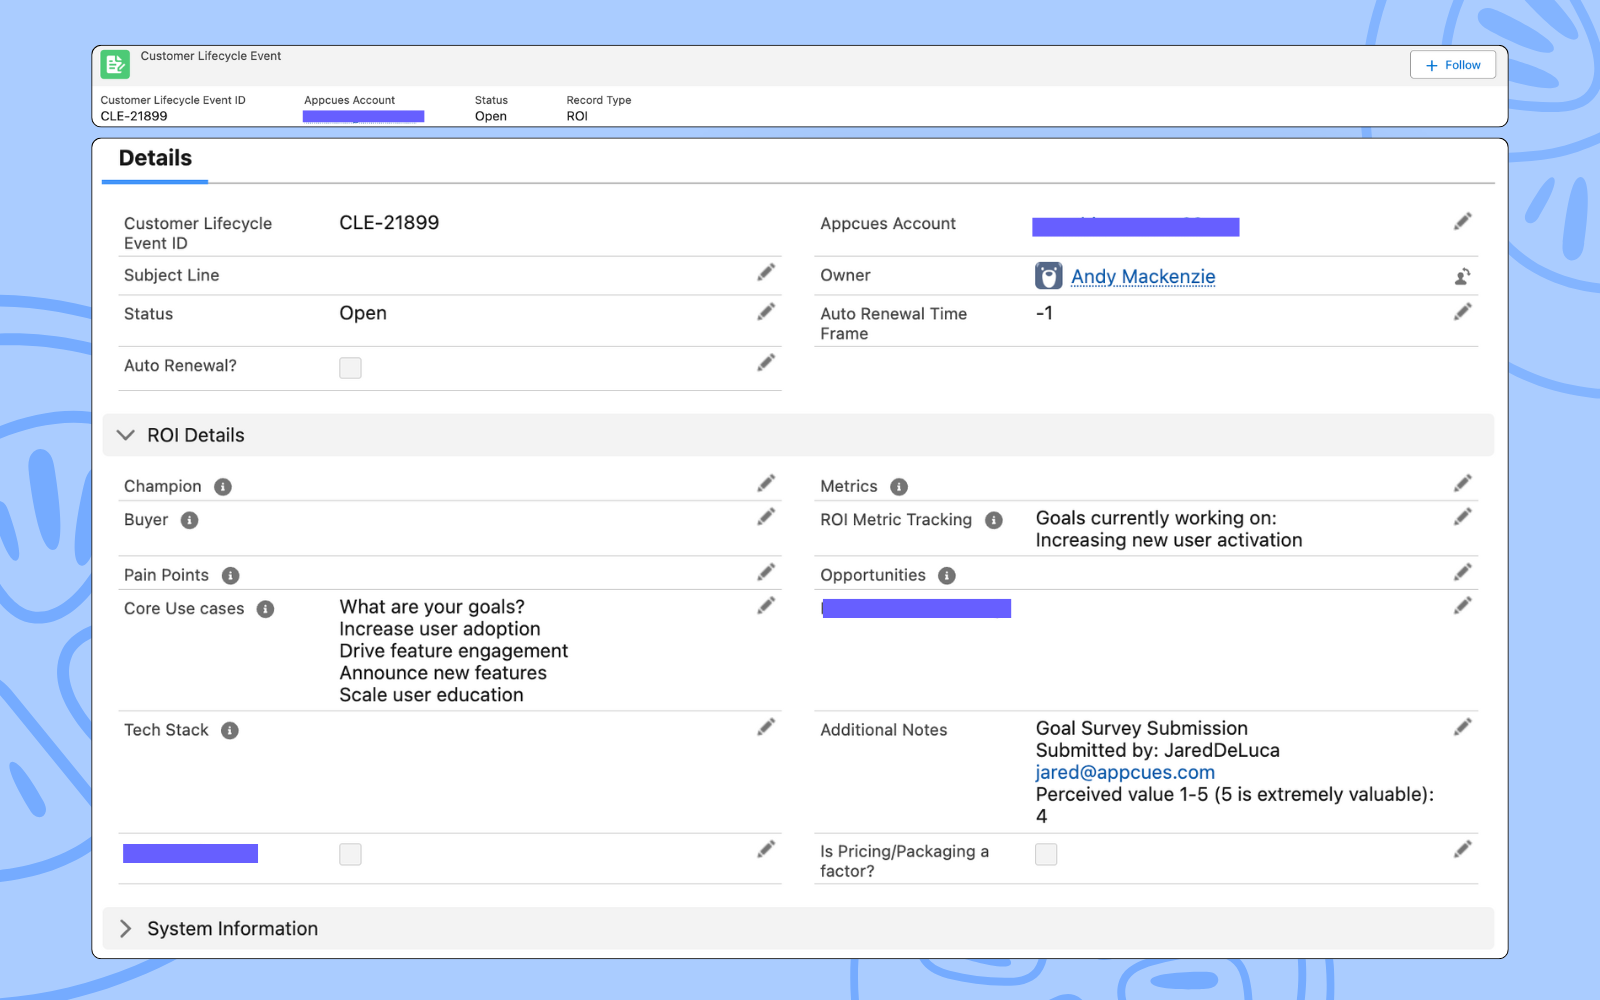Edit the Champion field pencil

point(766,483)
